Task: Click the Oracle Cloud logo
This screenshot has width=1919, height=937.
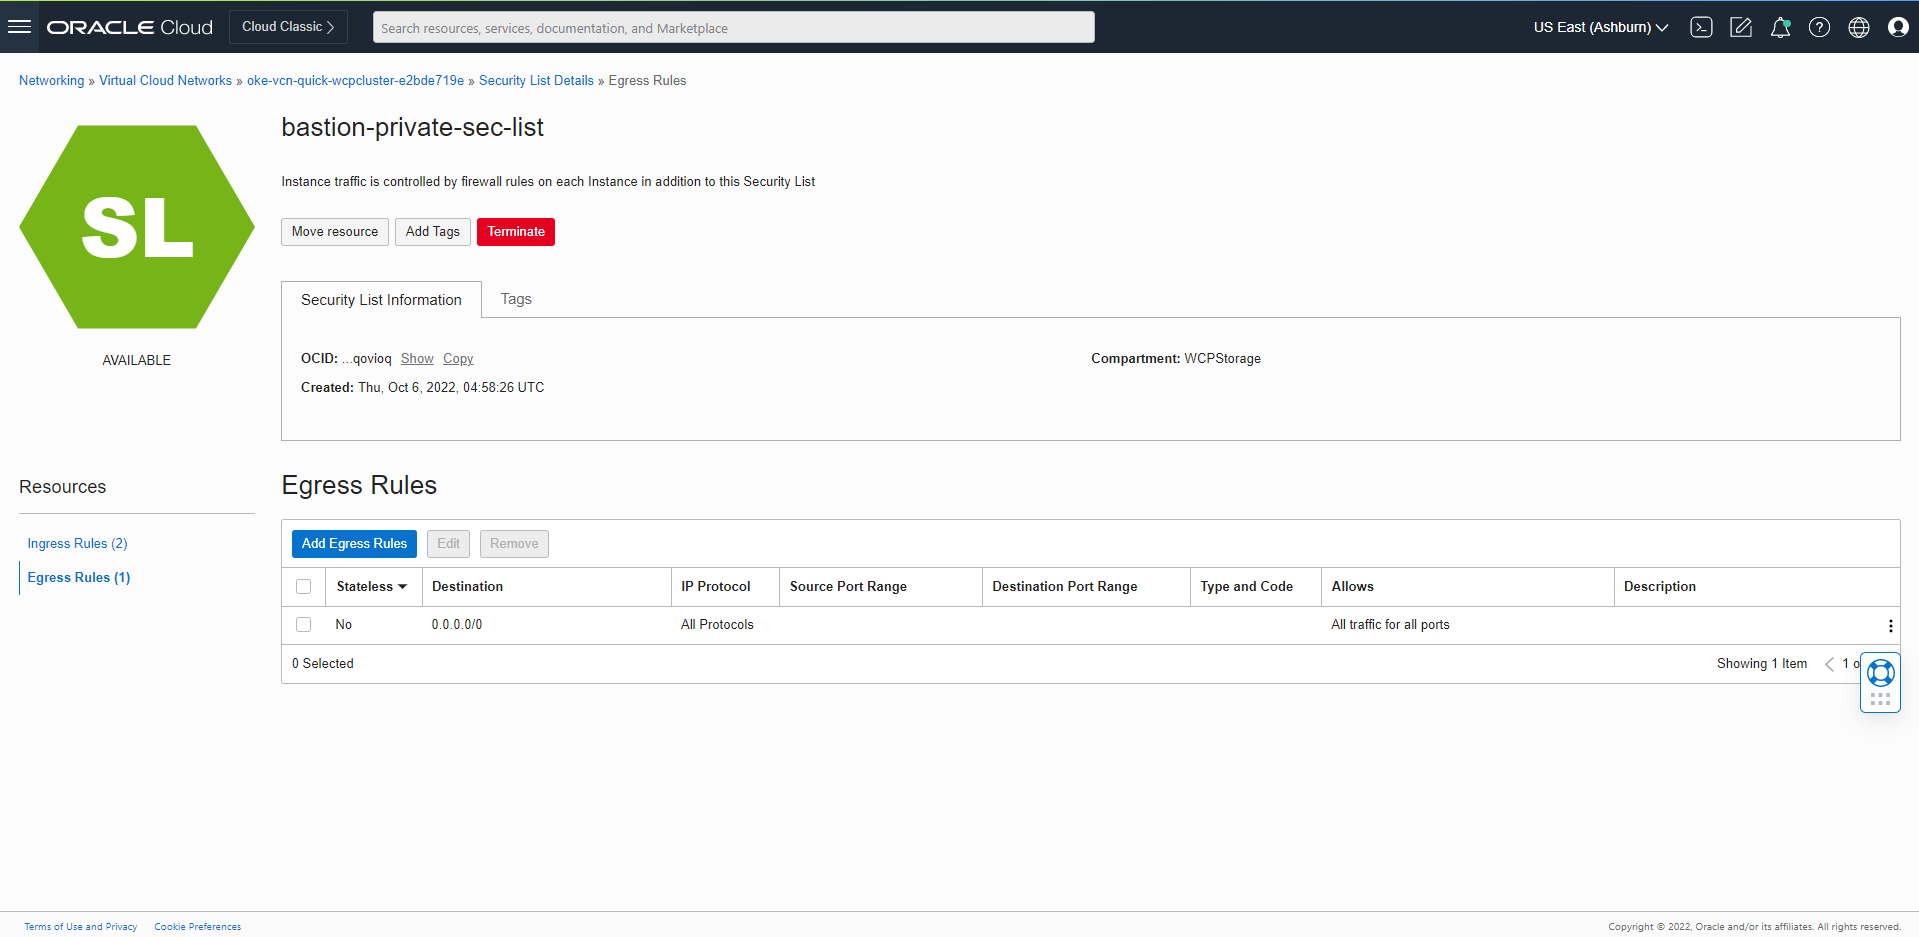Action: coord(130,27)
